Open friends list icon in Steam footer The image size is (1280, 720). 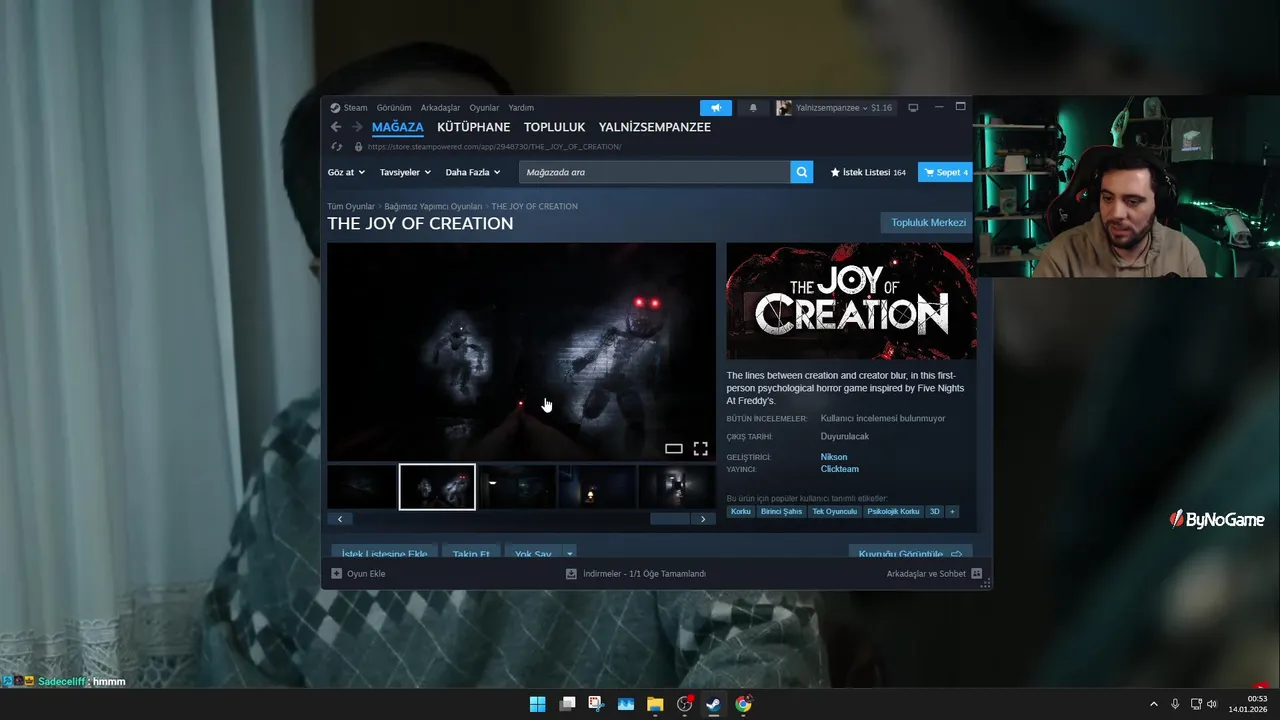pyautogui.click(x=976, y=574)
